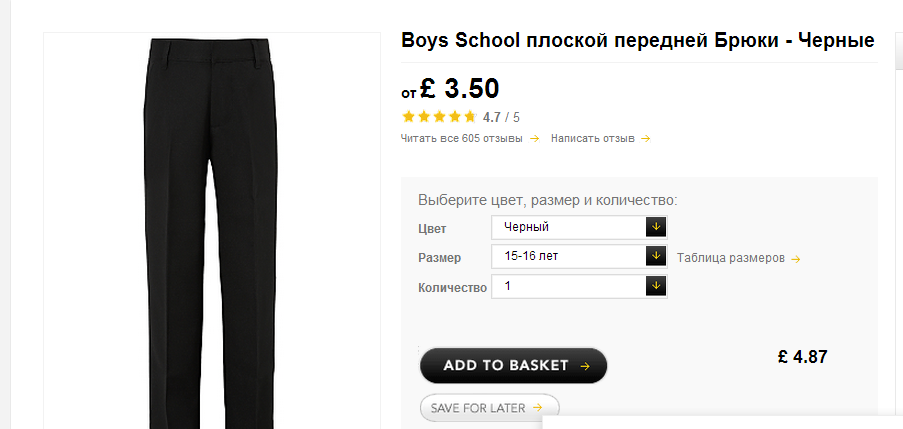Expand the Размер dropdown showing 15-16 лет
Image resolution: width=903 pixels, height=429 pixels.
click(579, 257)
